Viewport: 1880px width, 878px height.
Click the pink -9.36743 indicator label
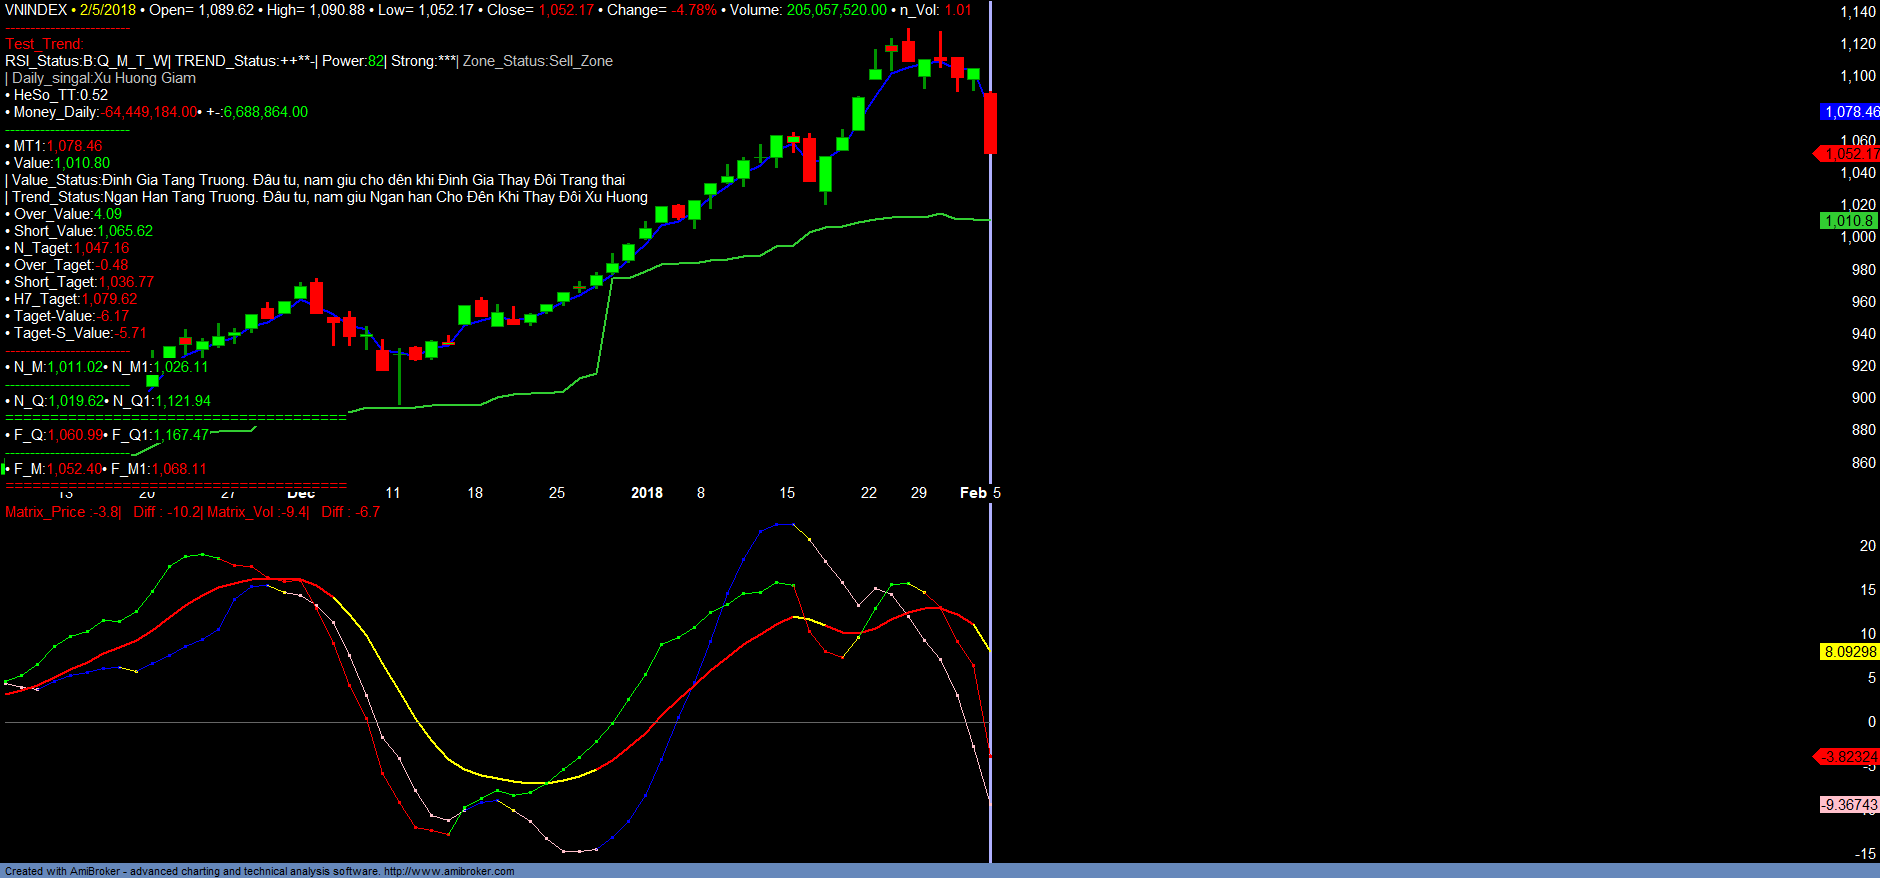(x=1849, y=805)
